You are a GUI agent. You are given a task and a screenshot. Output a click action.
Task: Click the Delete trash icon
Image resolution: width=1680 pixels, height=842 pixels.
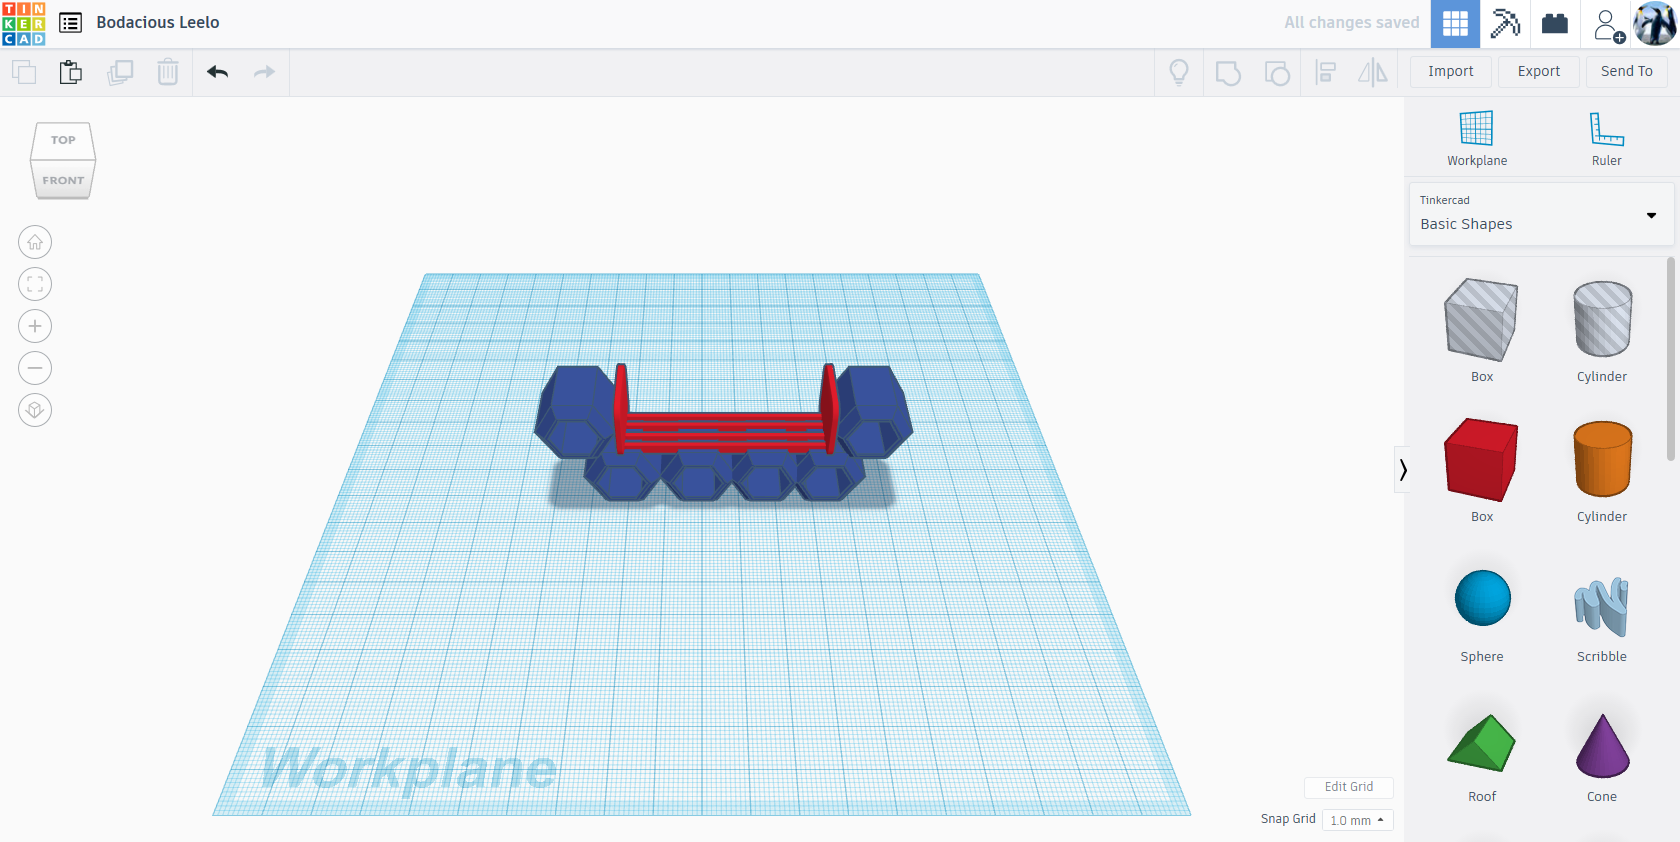[x=168, y=72]
